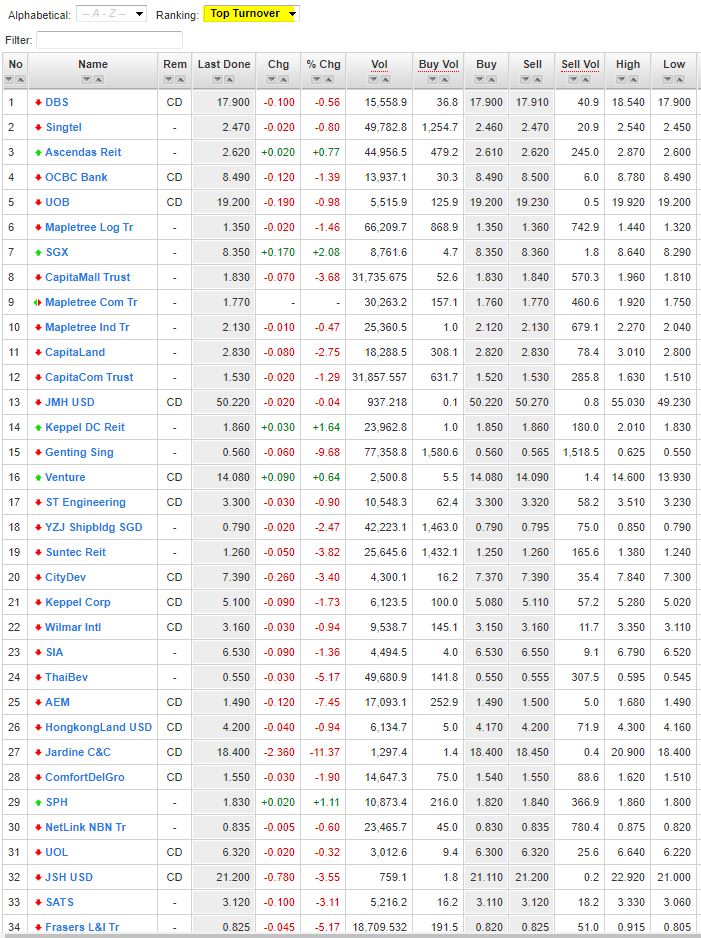The width and height of the screenshot is (701, 938).
Task: Open the CapitaMall Trust link
Action: (x=88, y=278)
